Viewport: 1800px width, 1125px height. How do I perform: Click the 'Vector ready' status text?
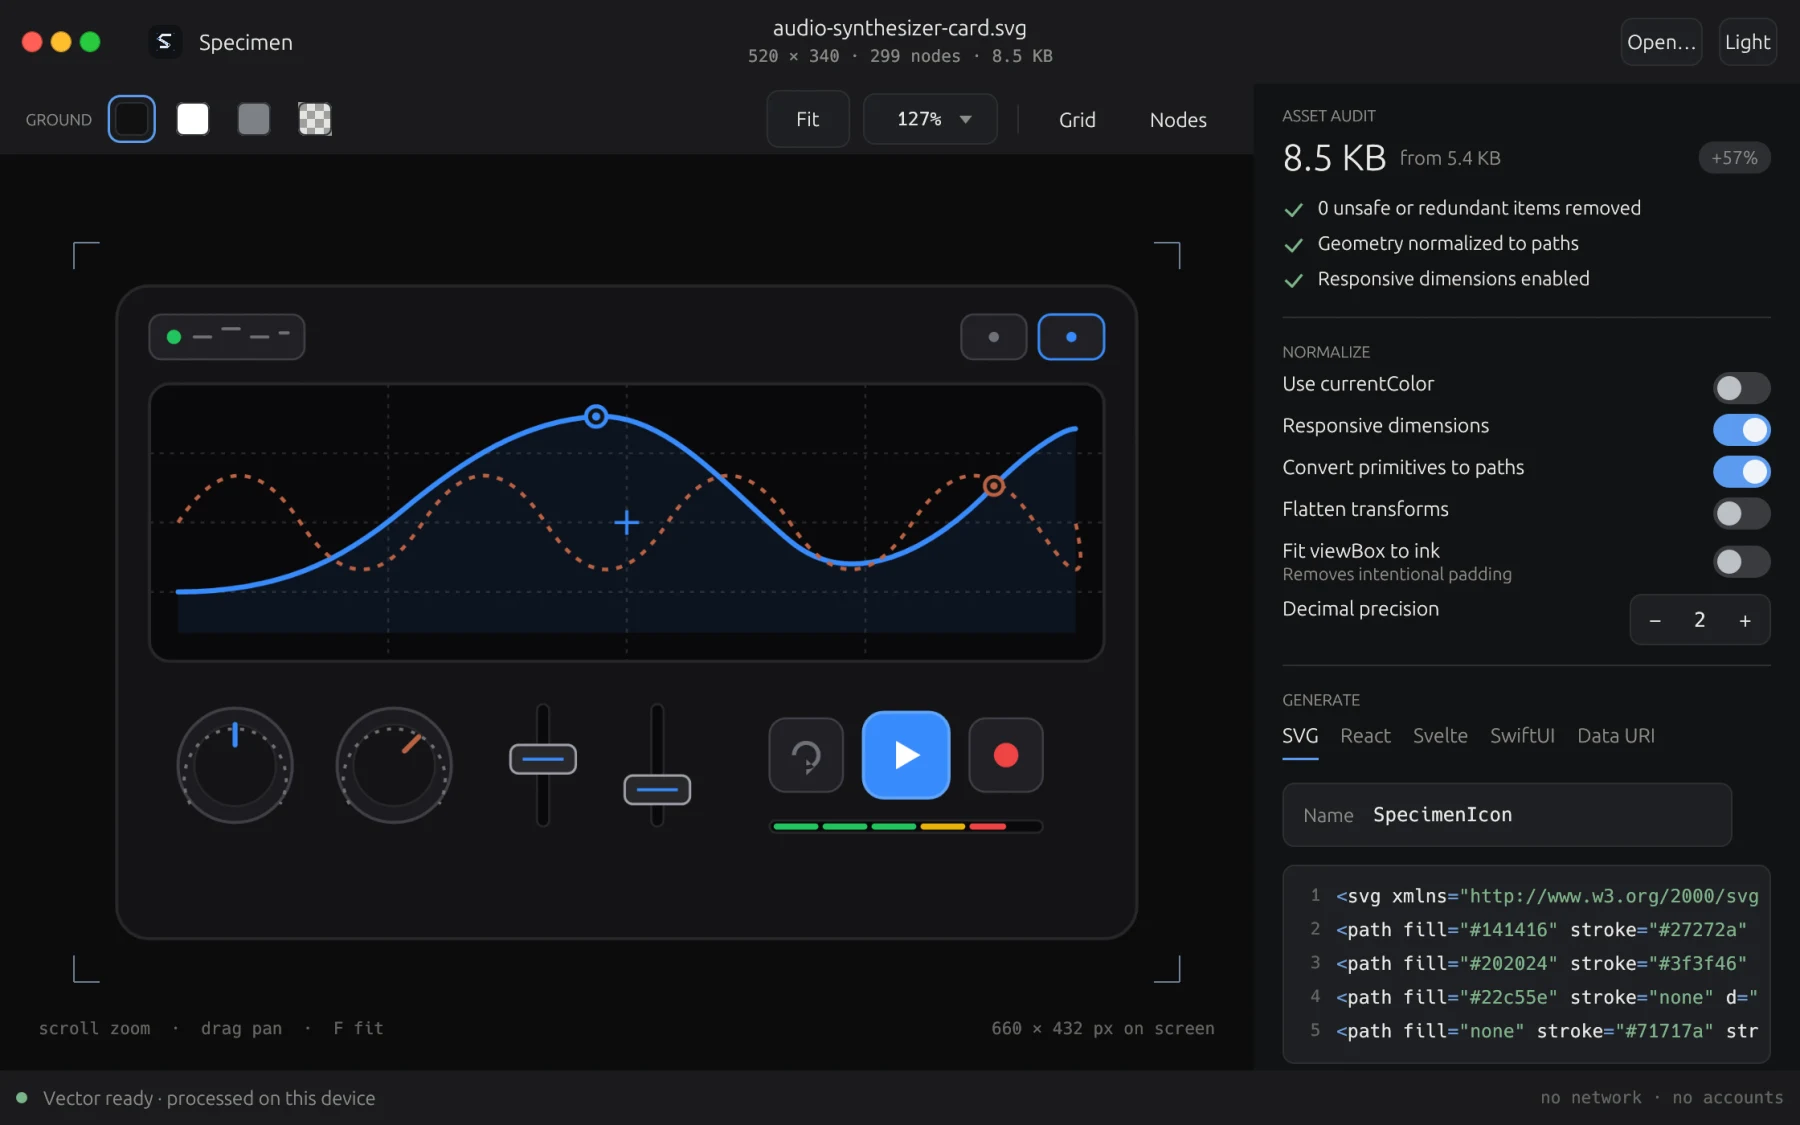tap(209, 1098)
